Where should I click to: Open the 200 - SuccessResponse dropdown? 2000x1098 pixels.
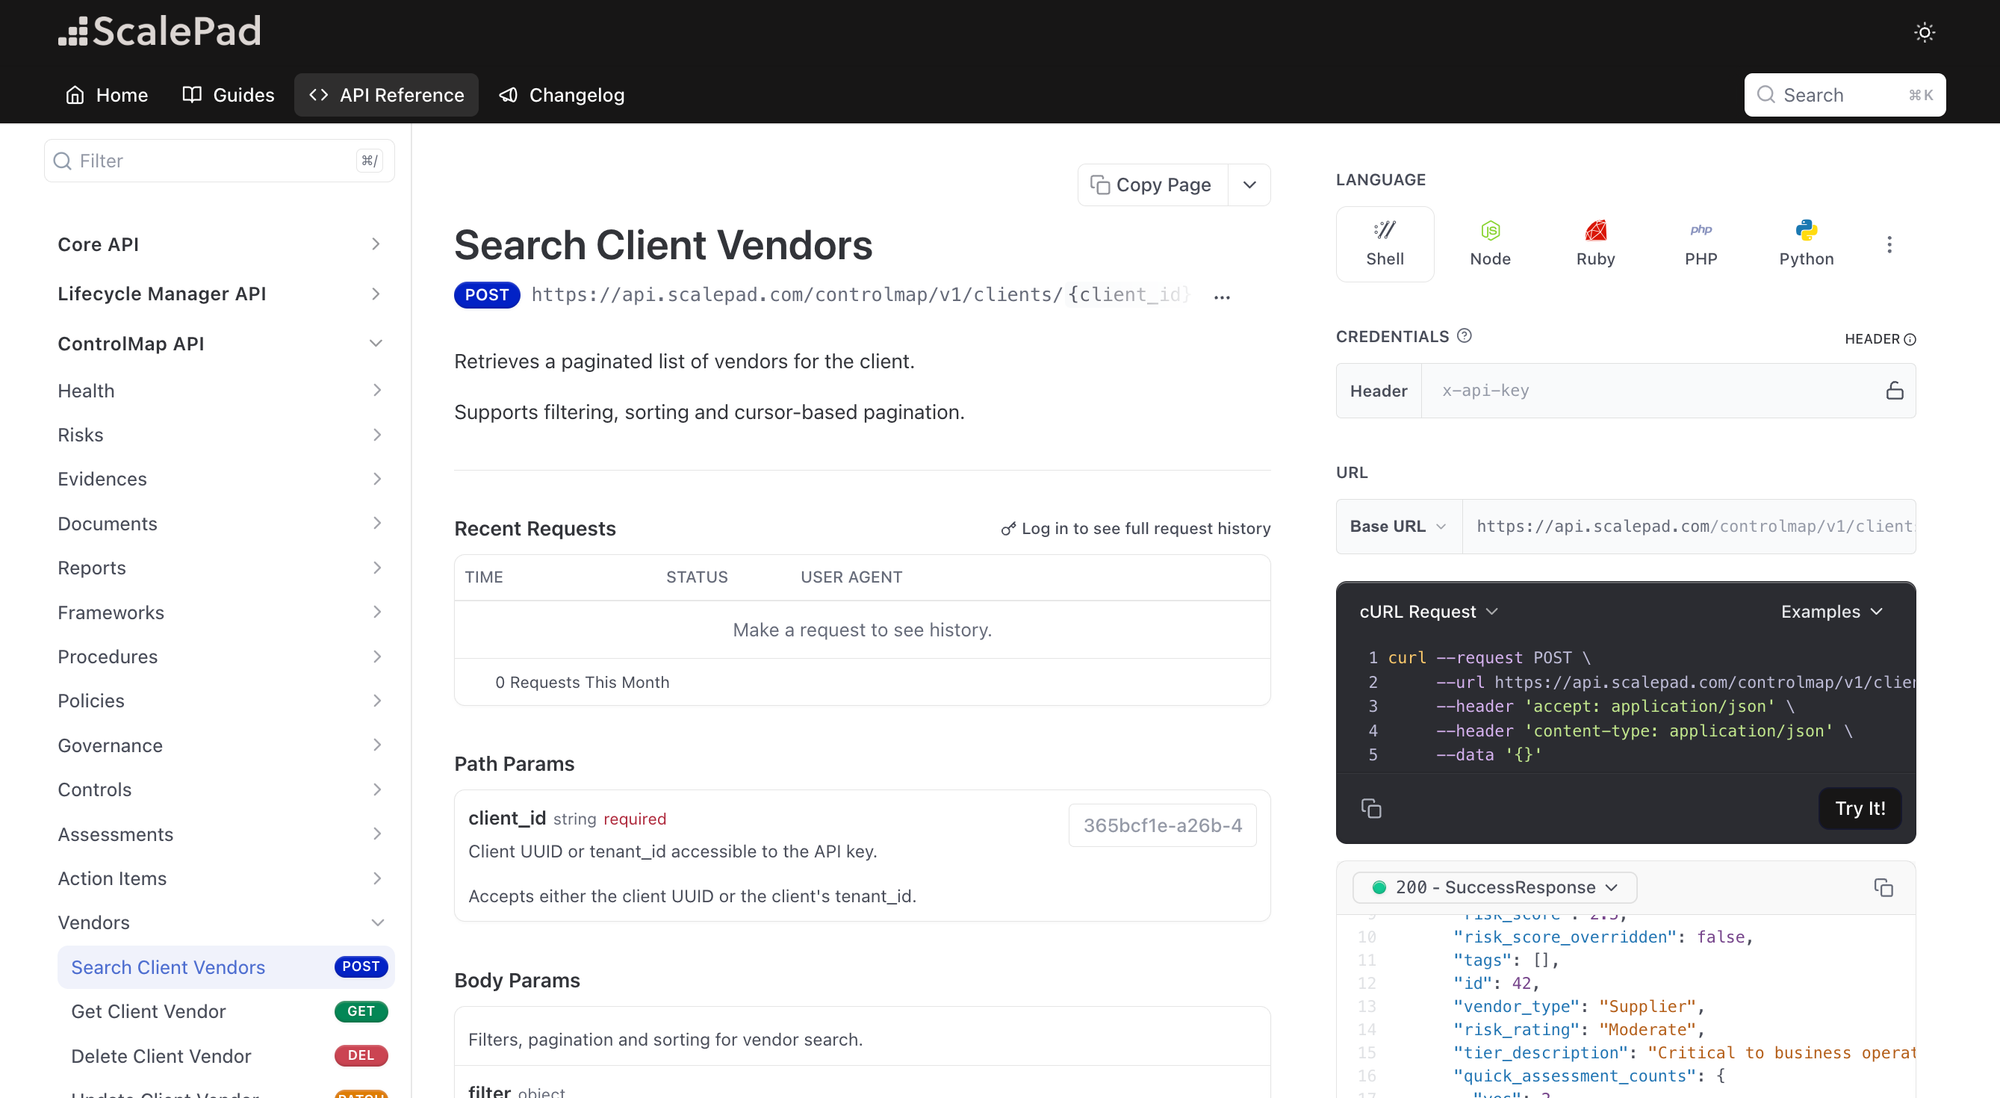(1495, 888)
